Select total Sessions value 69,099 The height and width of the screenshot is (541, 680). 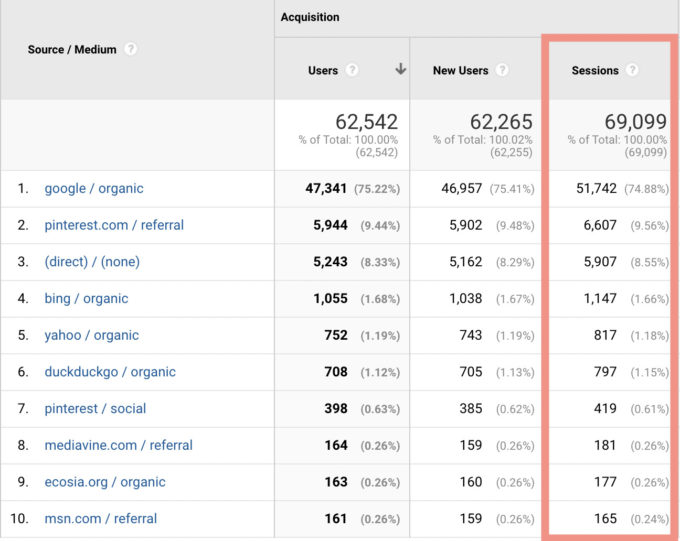coord(635,122)
